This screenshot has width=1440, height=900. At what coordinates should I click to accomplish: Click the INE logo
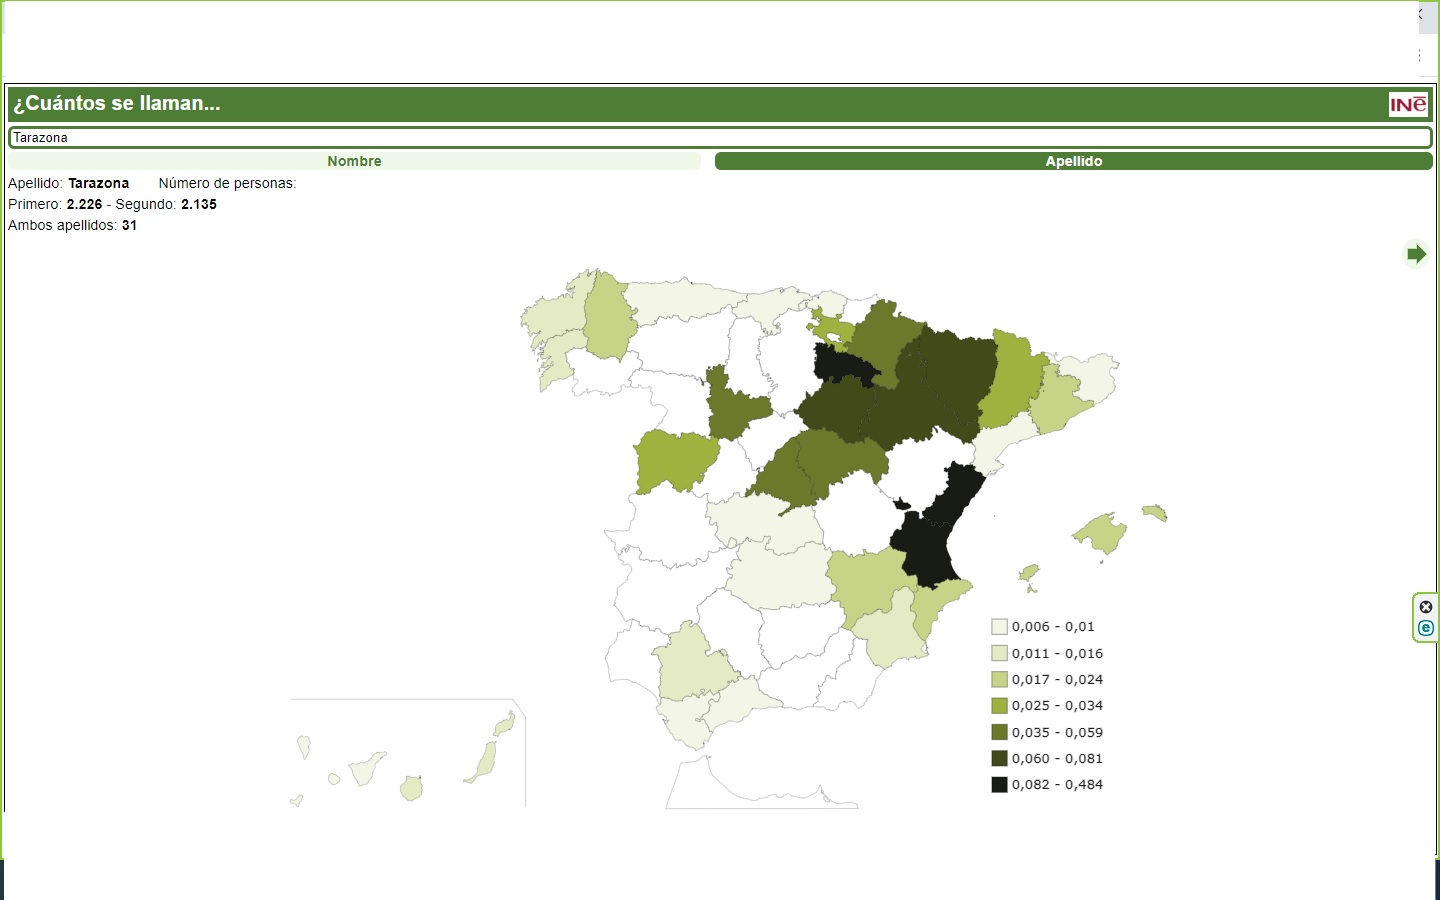click(x=1408, y=105)
